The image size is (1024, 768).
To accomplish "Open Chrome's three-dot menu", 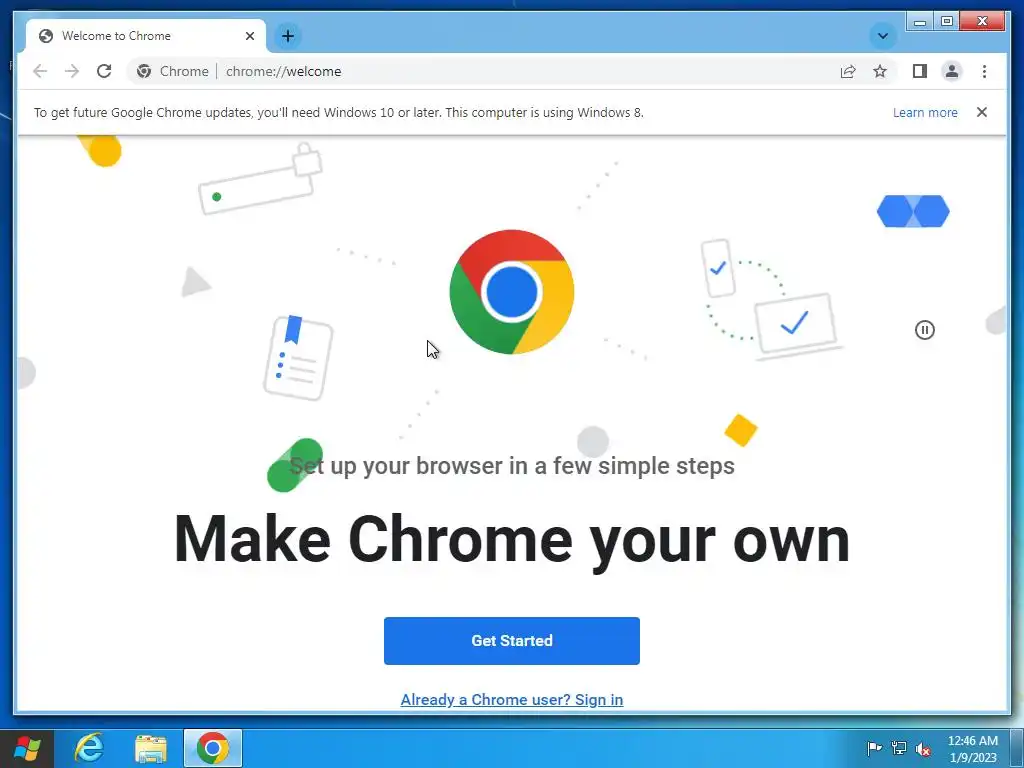I will [x=984, y=71].
